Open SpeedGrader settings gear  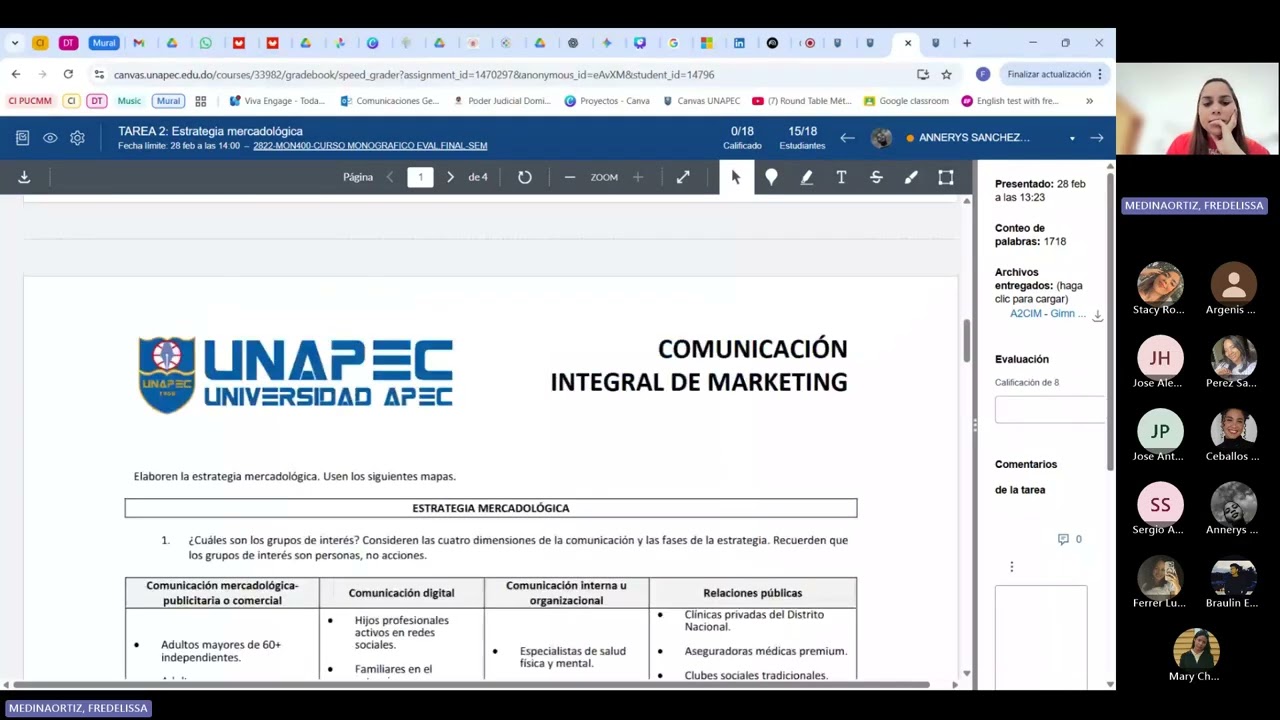pos(77,138)
